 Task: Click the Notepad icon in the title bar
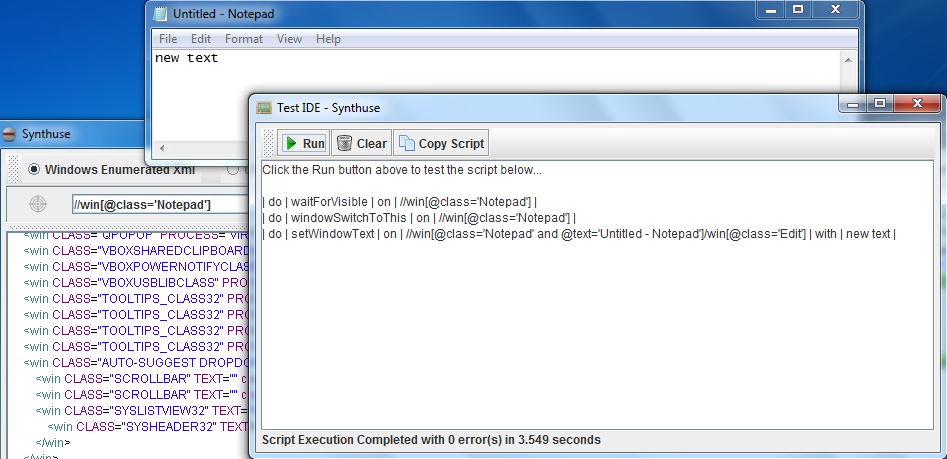[x=161, y=14]
